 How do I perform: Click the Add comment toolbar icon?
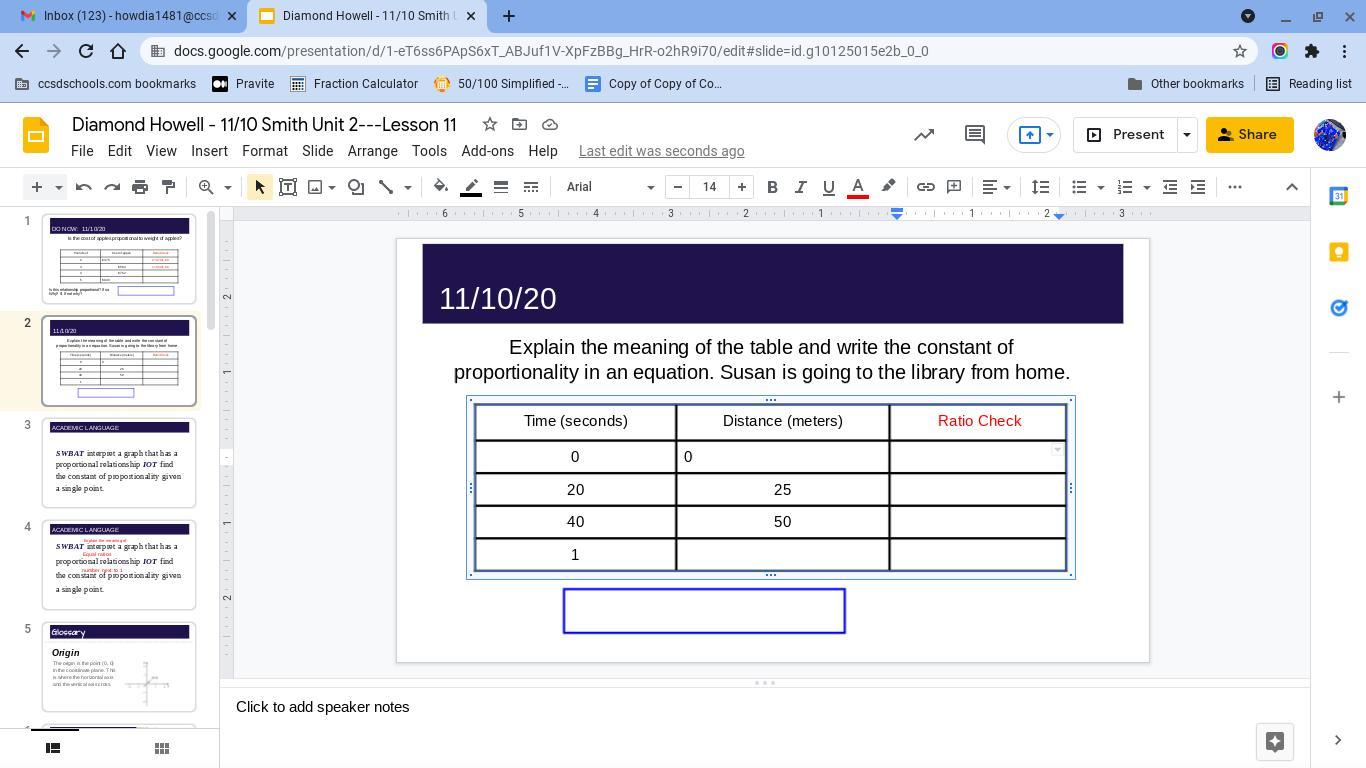point(954,187)
